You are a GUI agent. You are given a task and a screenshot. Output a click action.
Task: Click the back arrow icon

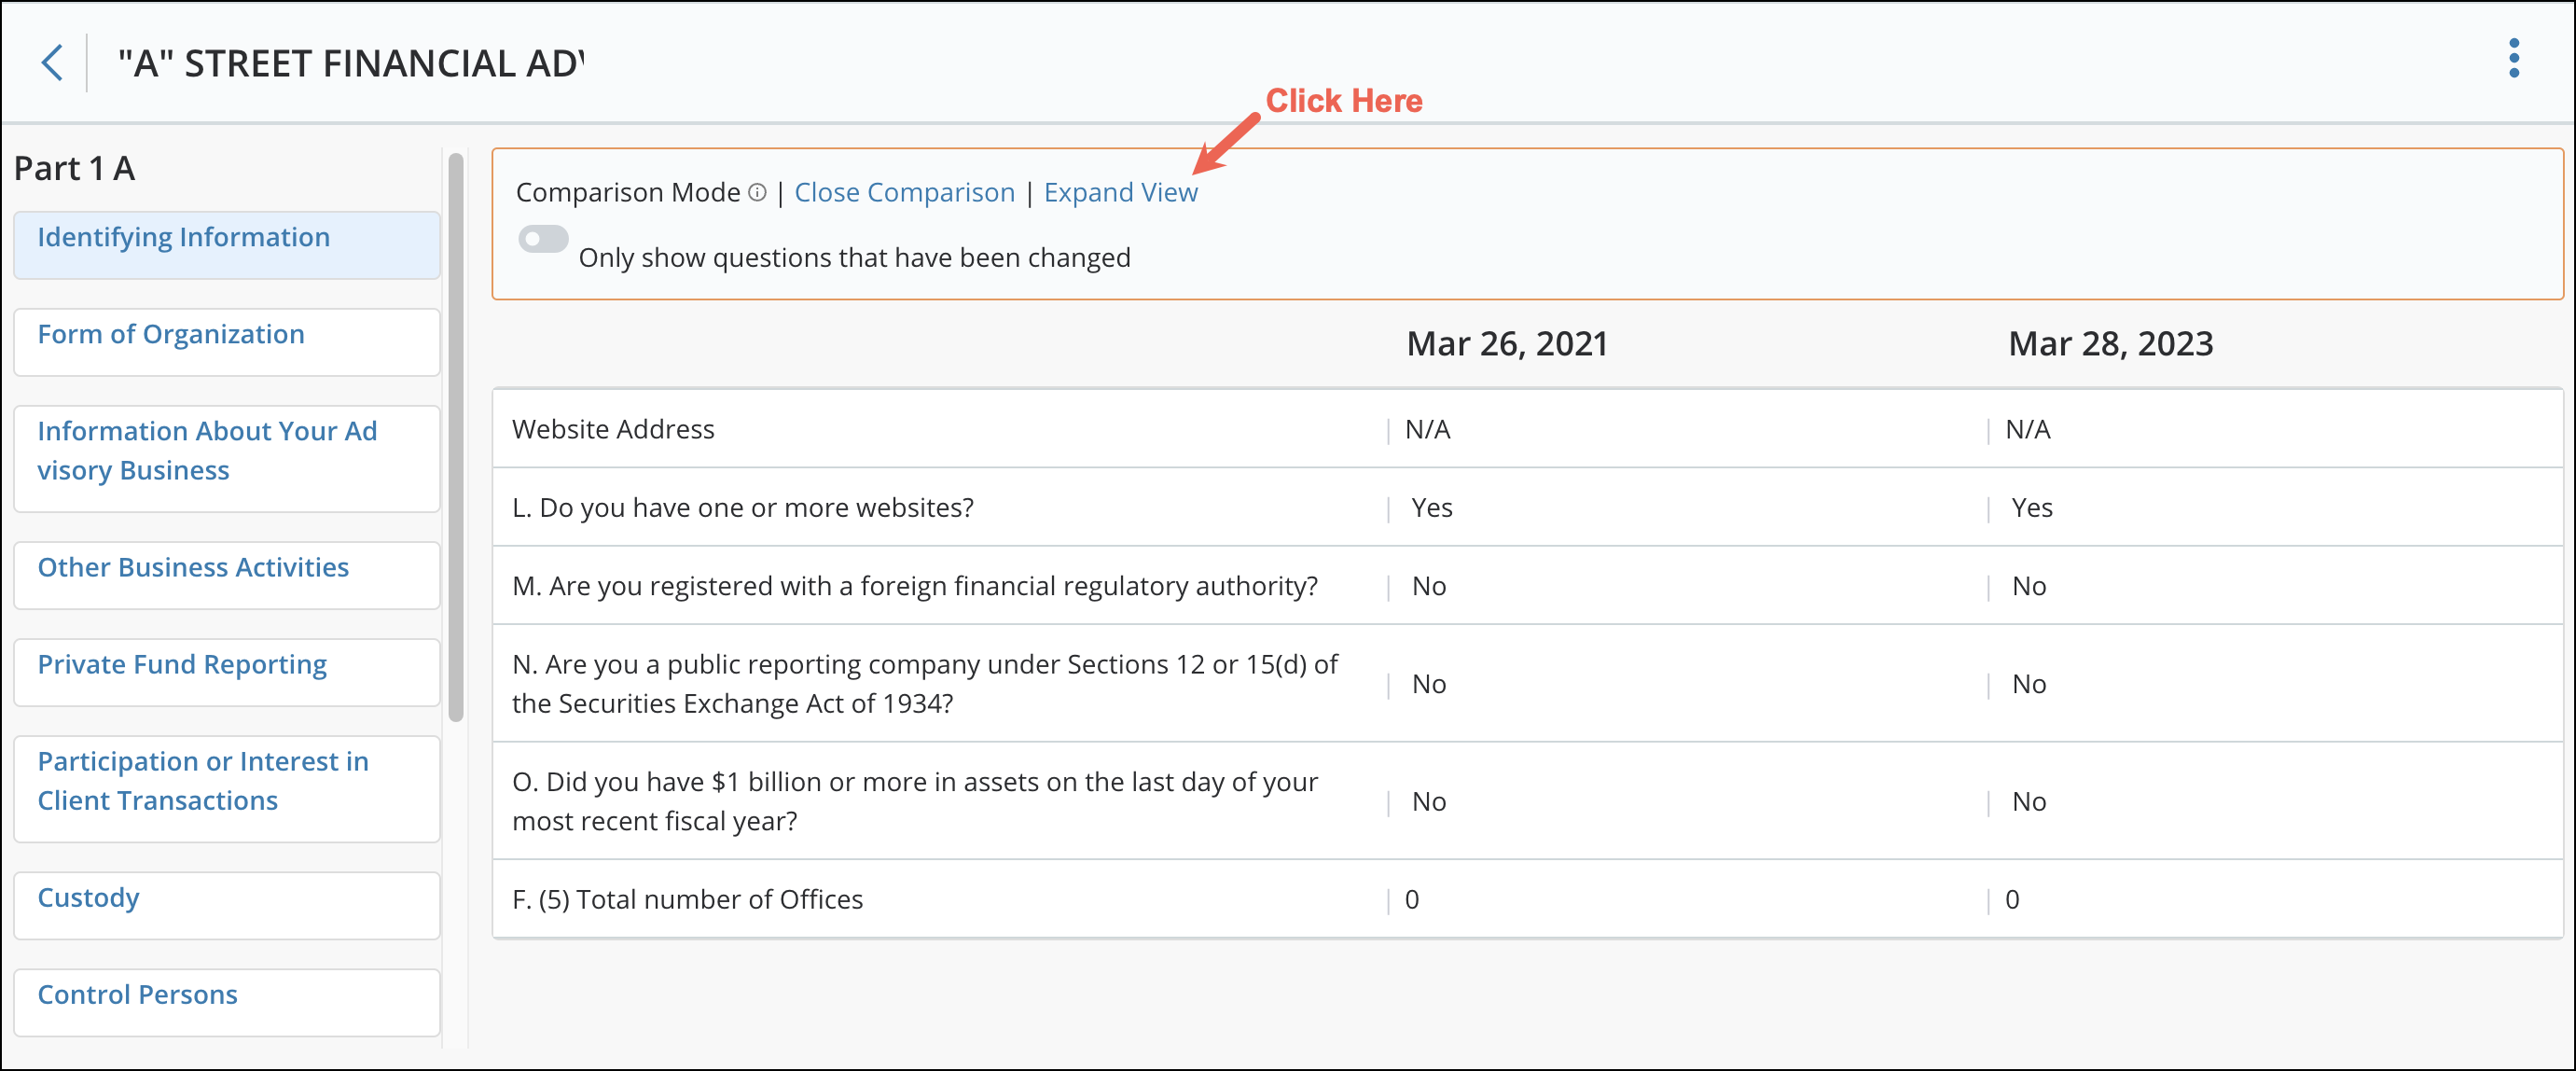pyautogui.click(x=51, y=62)
